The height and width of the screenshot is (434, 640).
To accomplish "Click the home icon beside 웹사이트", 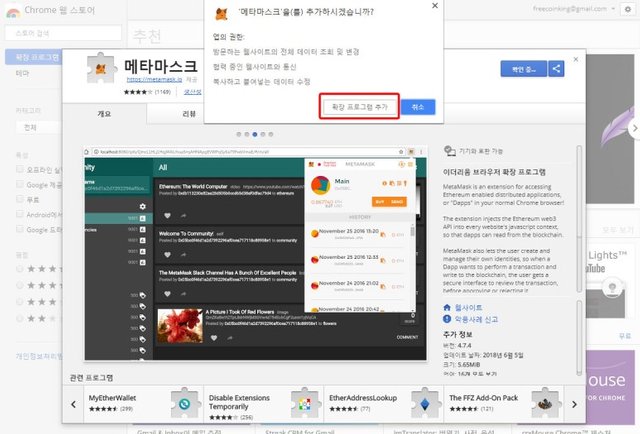I will [447, 307].
